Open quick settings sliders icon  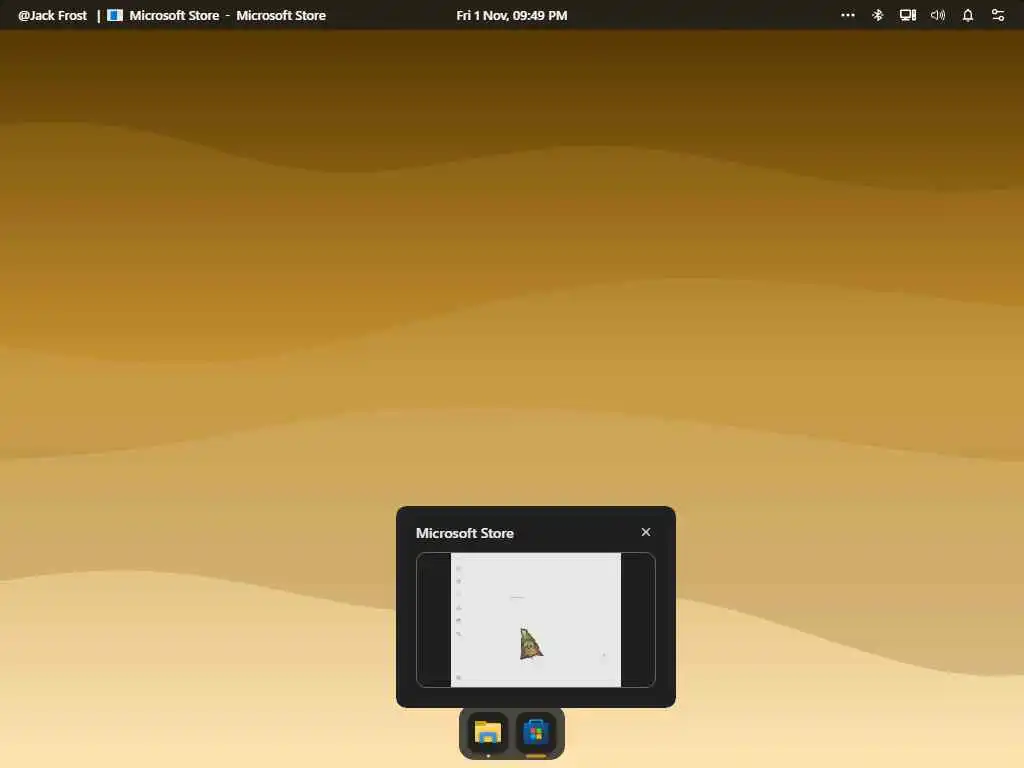click(998, 15)
